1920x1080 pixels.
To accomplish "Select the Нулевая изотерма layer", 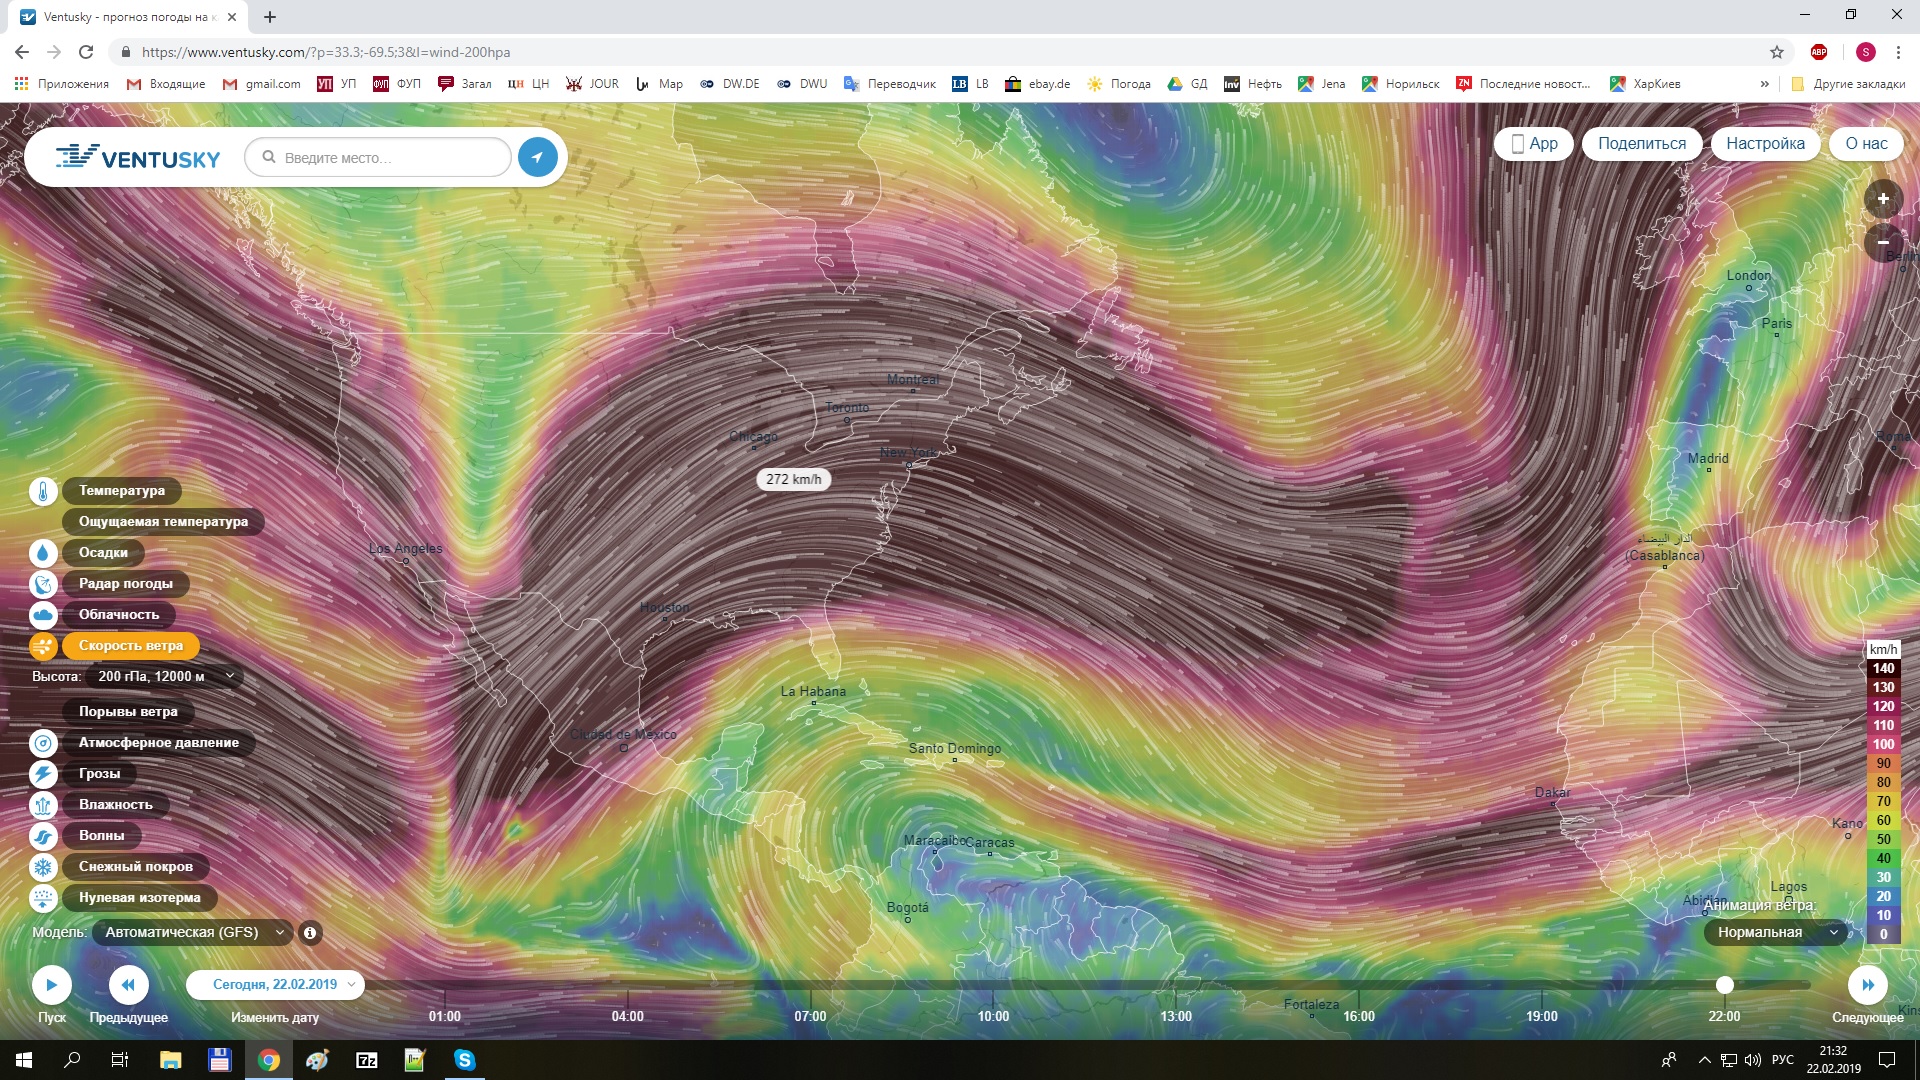I will [x=140, y=898].
